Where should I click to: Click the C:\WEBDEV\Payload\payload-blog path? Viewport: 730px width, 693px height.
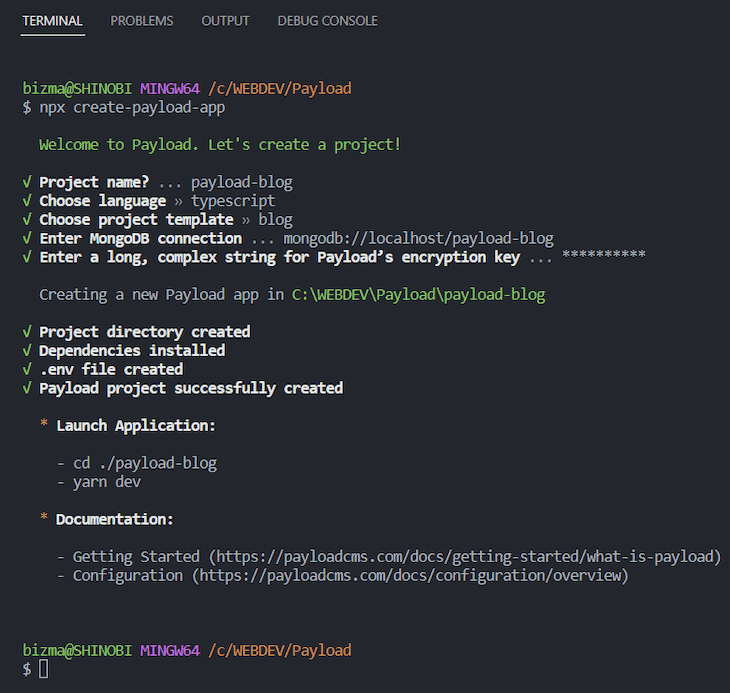(419, 295)
